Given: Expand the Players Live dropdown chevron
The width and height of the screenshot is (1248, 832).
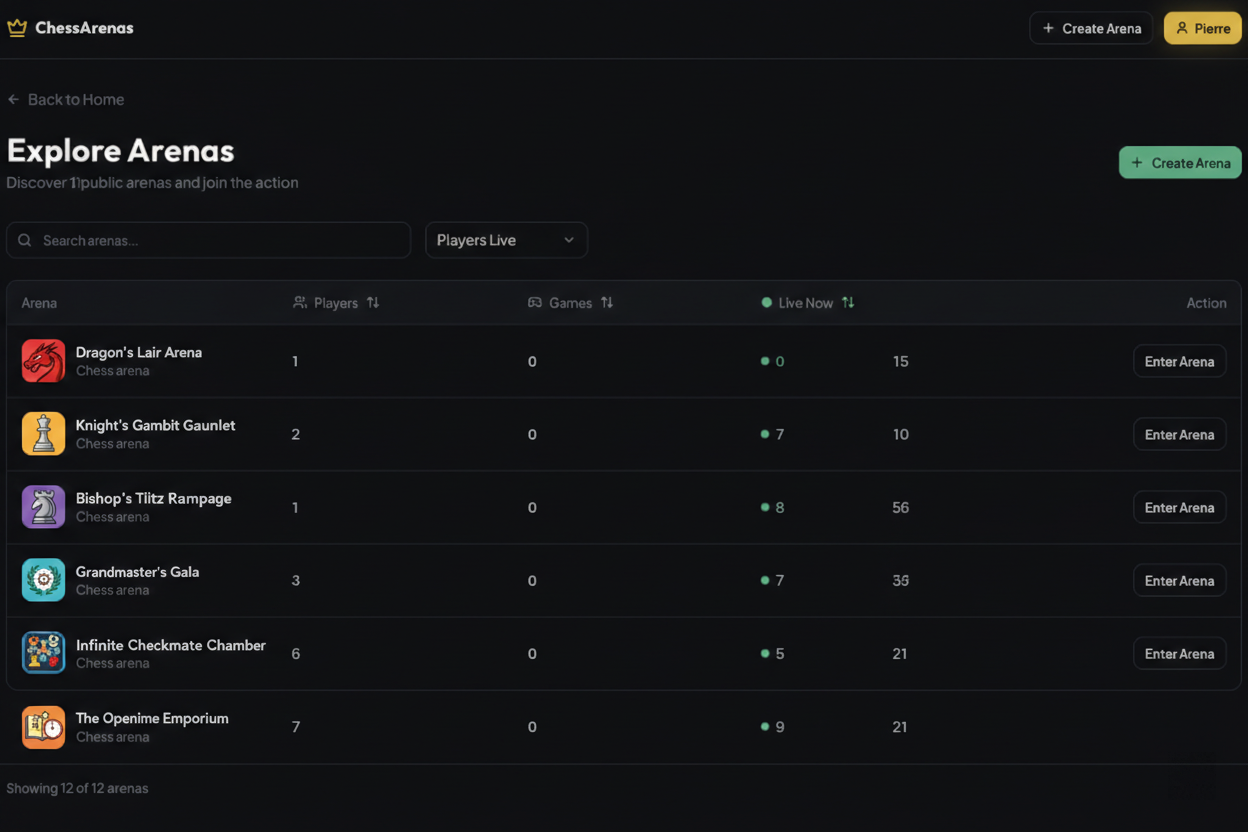Looking at the screenshot, I should click(x=569, y=240).
